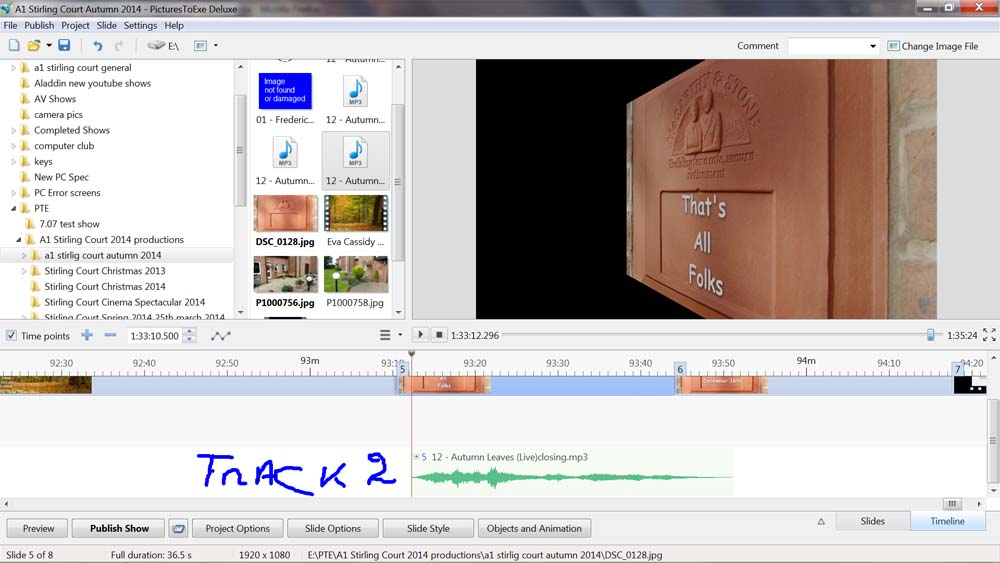
Task: Open the Settings menu
Action: pos(140,26)
